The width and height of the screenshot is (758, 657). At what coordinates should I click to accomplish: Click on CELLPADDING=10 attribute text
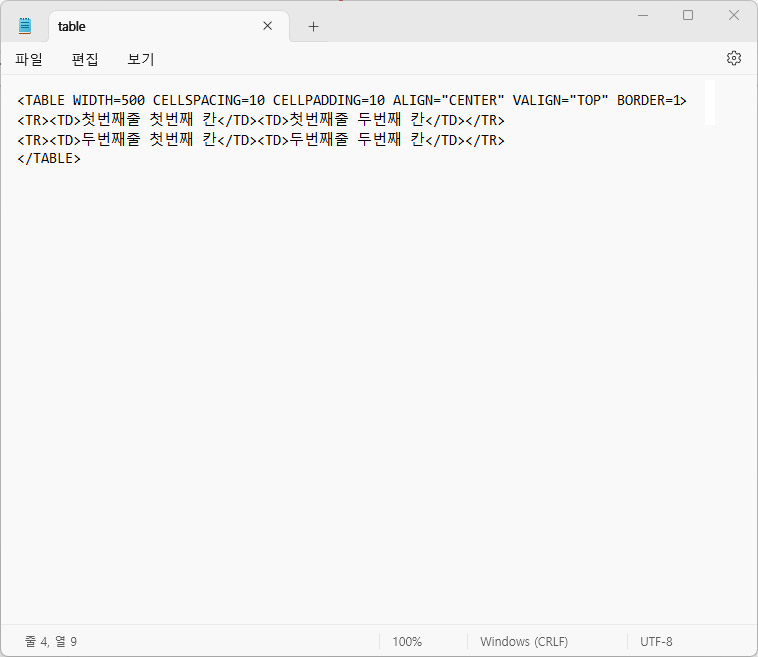click(x=329, y=101)
